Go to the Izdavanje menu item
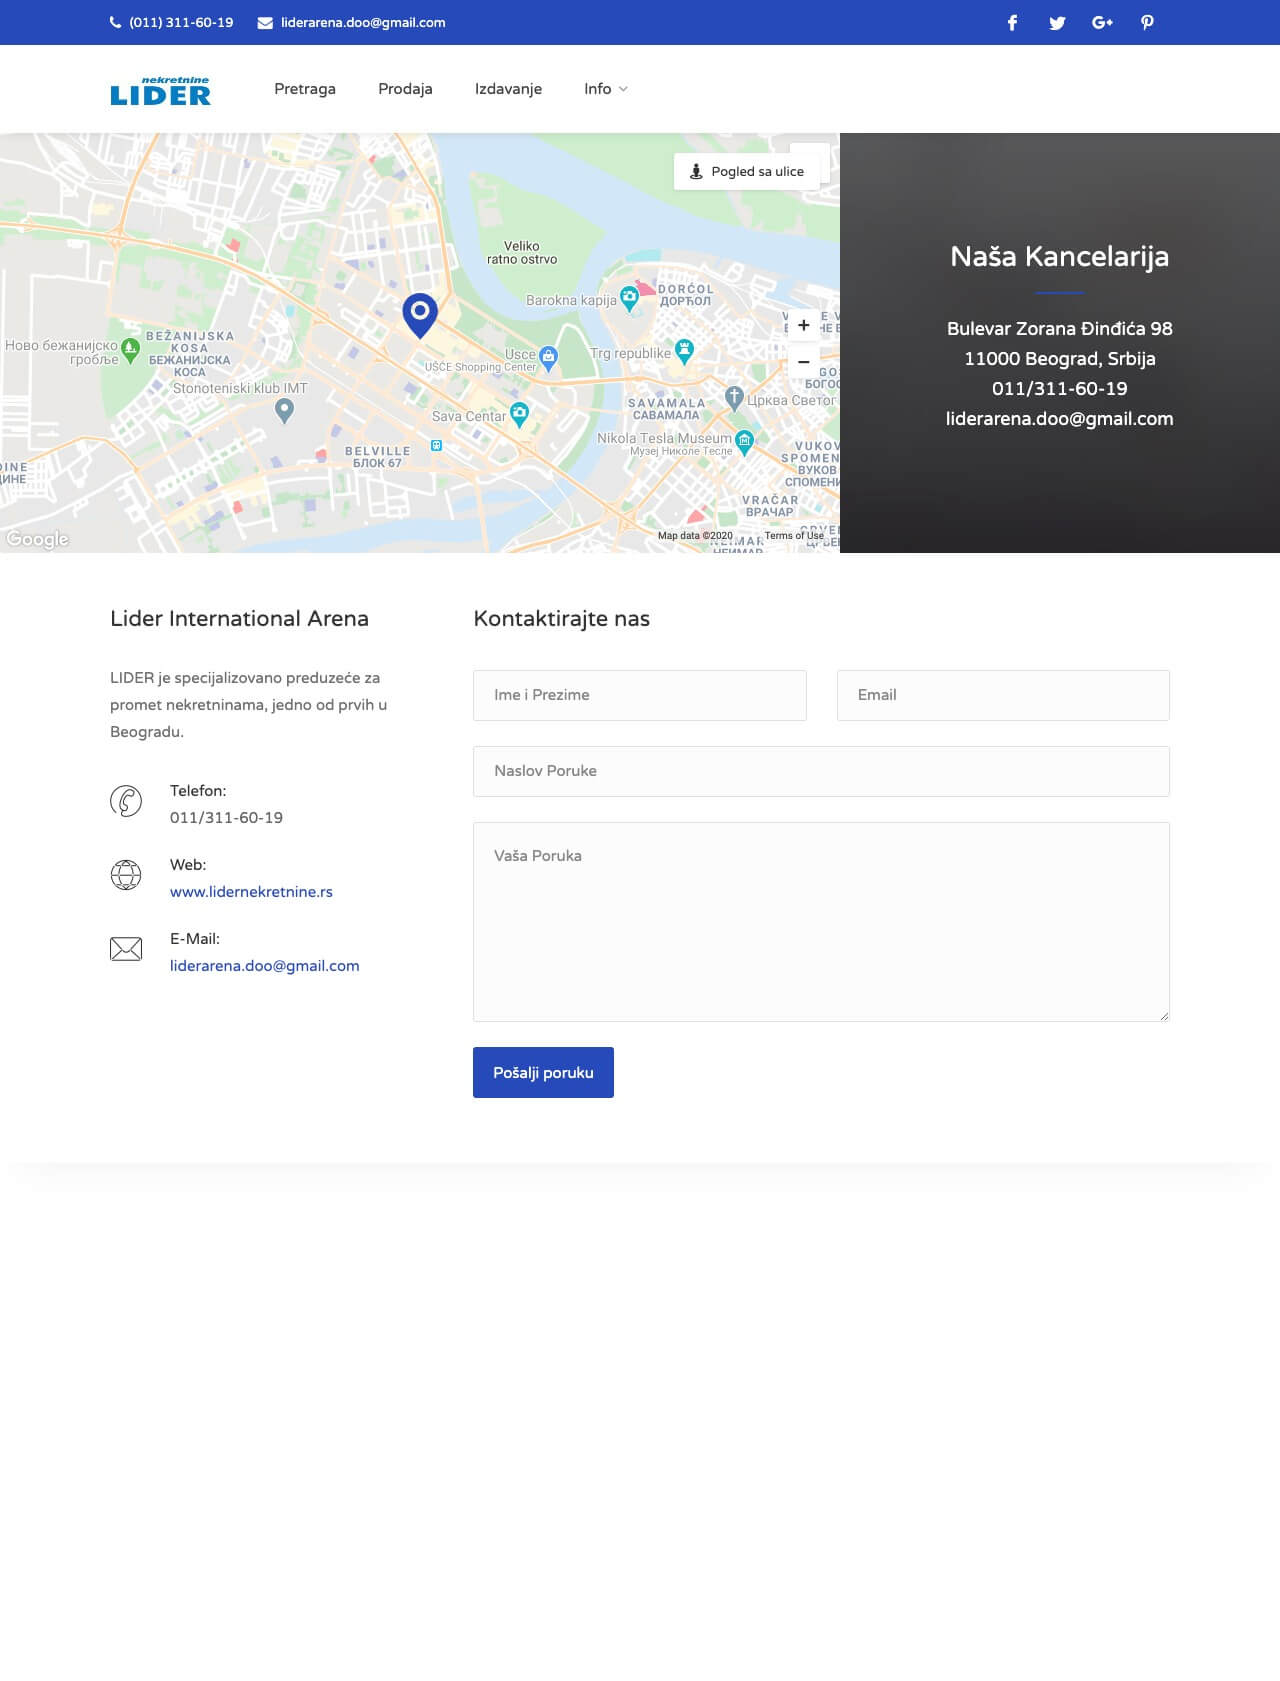This screenshot has width=1280, height=1681. [x=508, y=89]
